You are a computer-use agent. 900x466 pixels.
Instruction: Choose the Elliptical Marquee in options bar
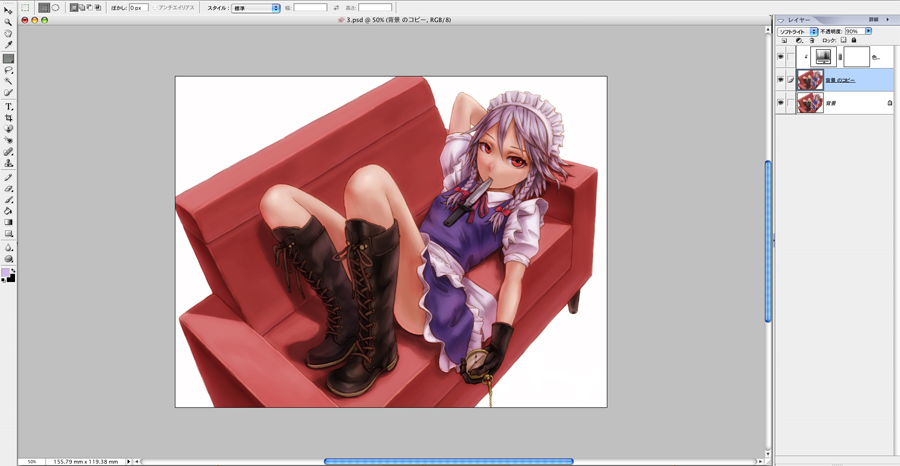click(x=55, y=8)
